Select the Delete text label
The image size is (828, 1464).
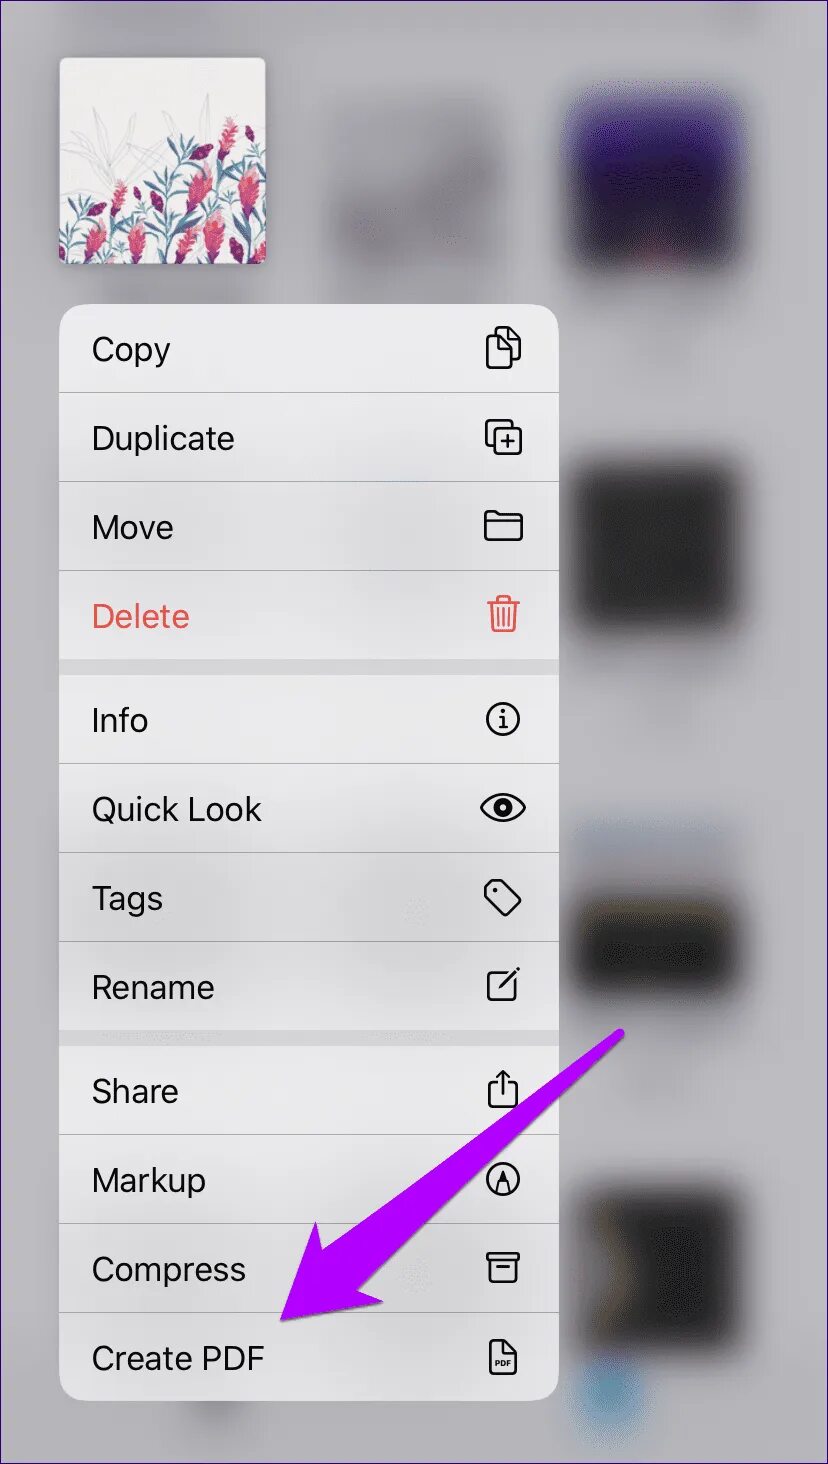141,616
